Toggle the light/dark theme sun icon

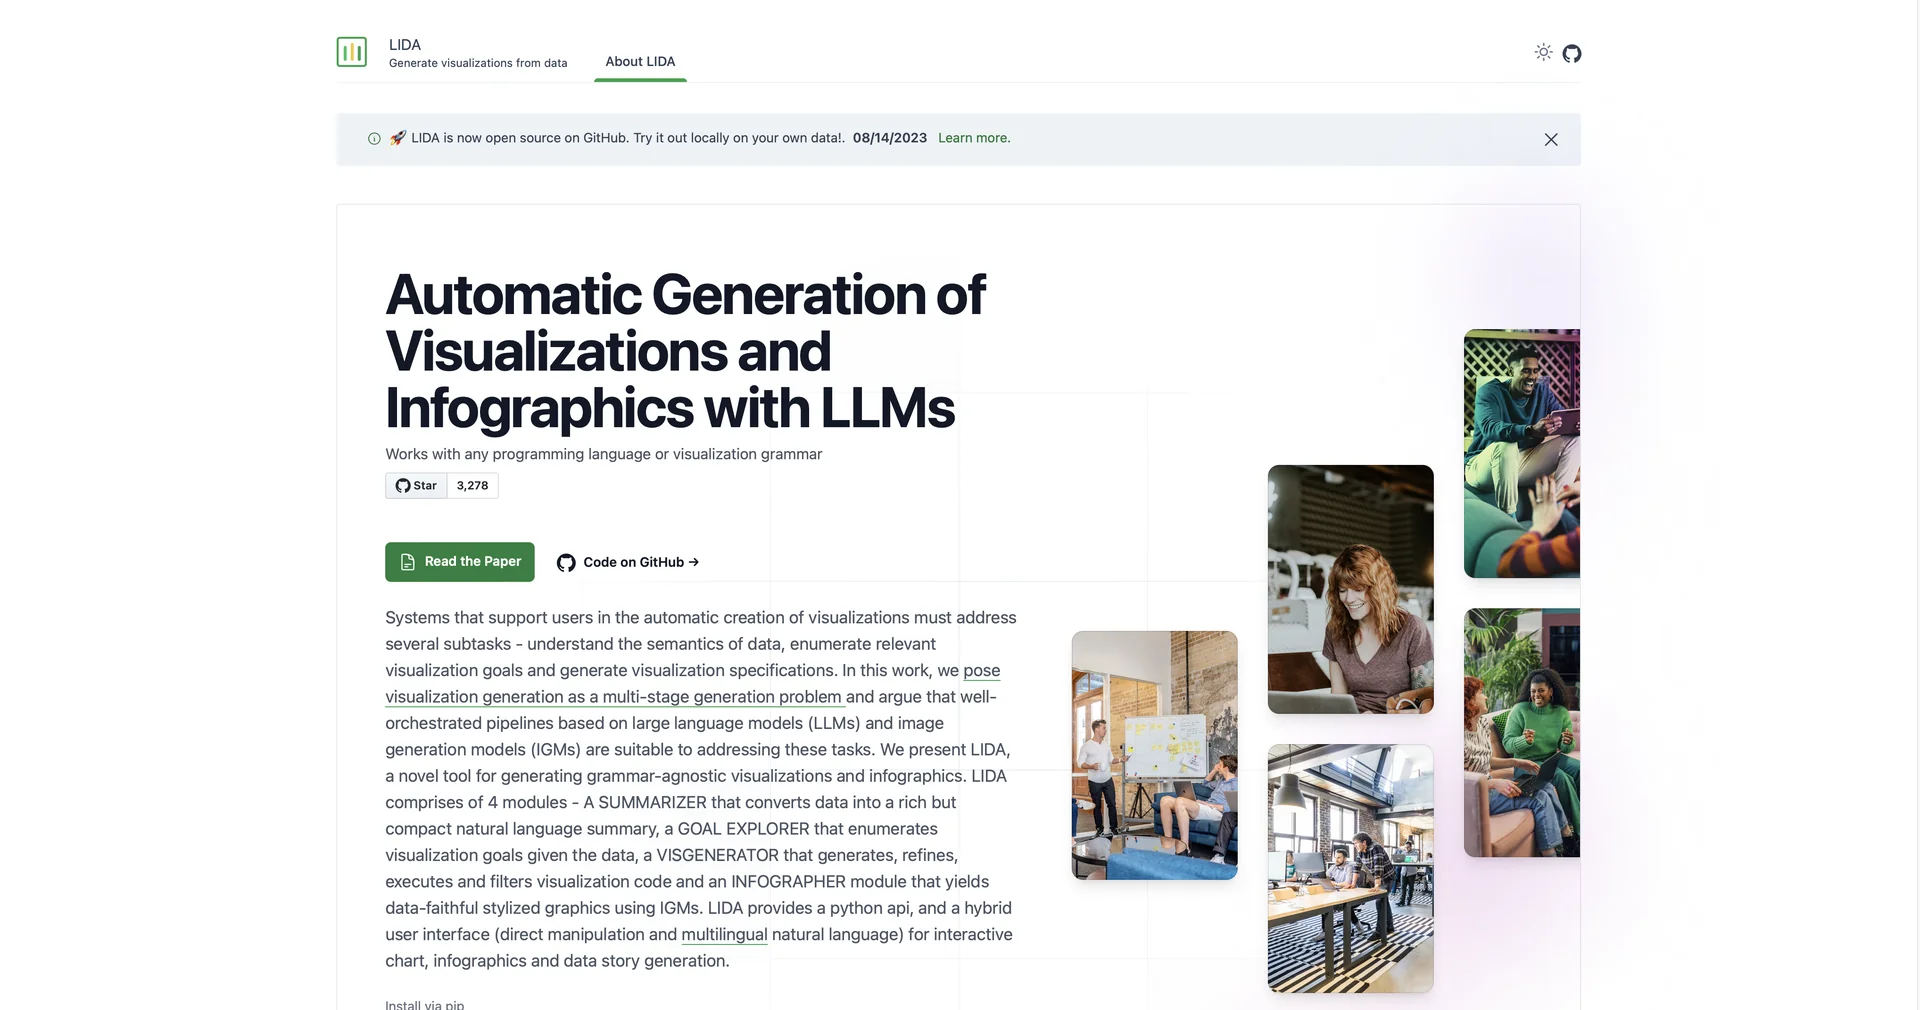click(x=1543, y=52)
